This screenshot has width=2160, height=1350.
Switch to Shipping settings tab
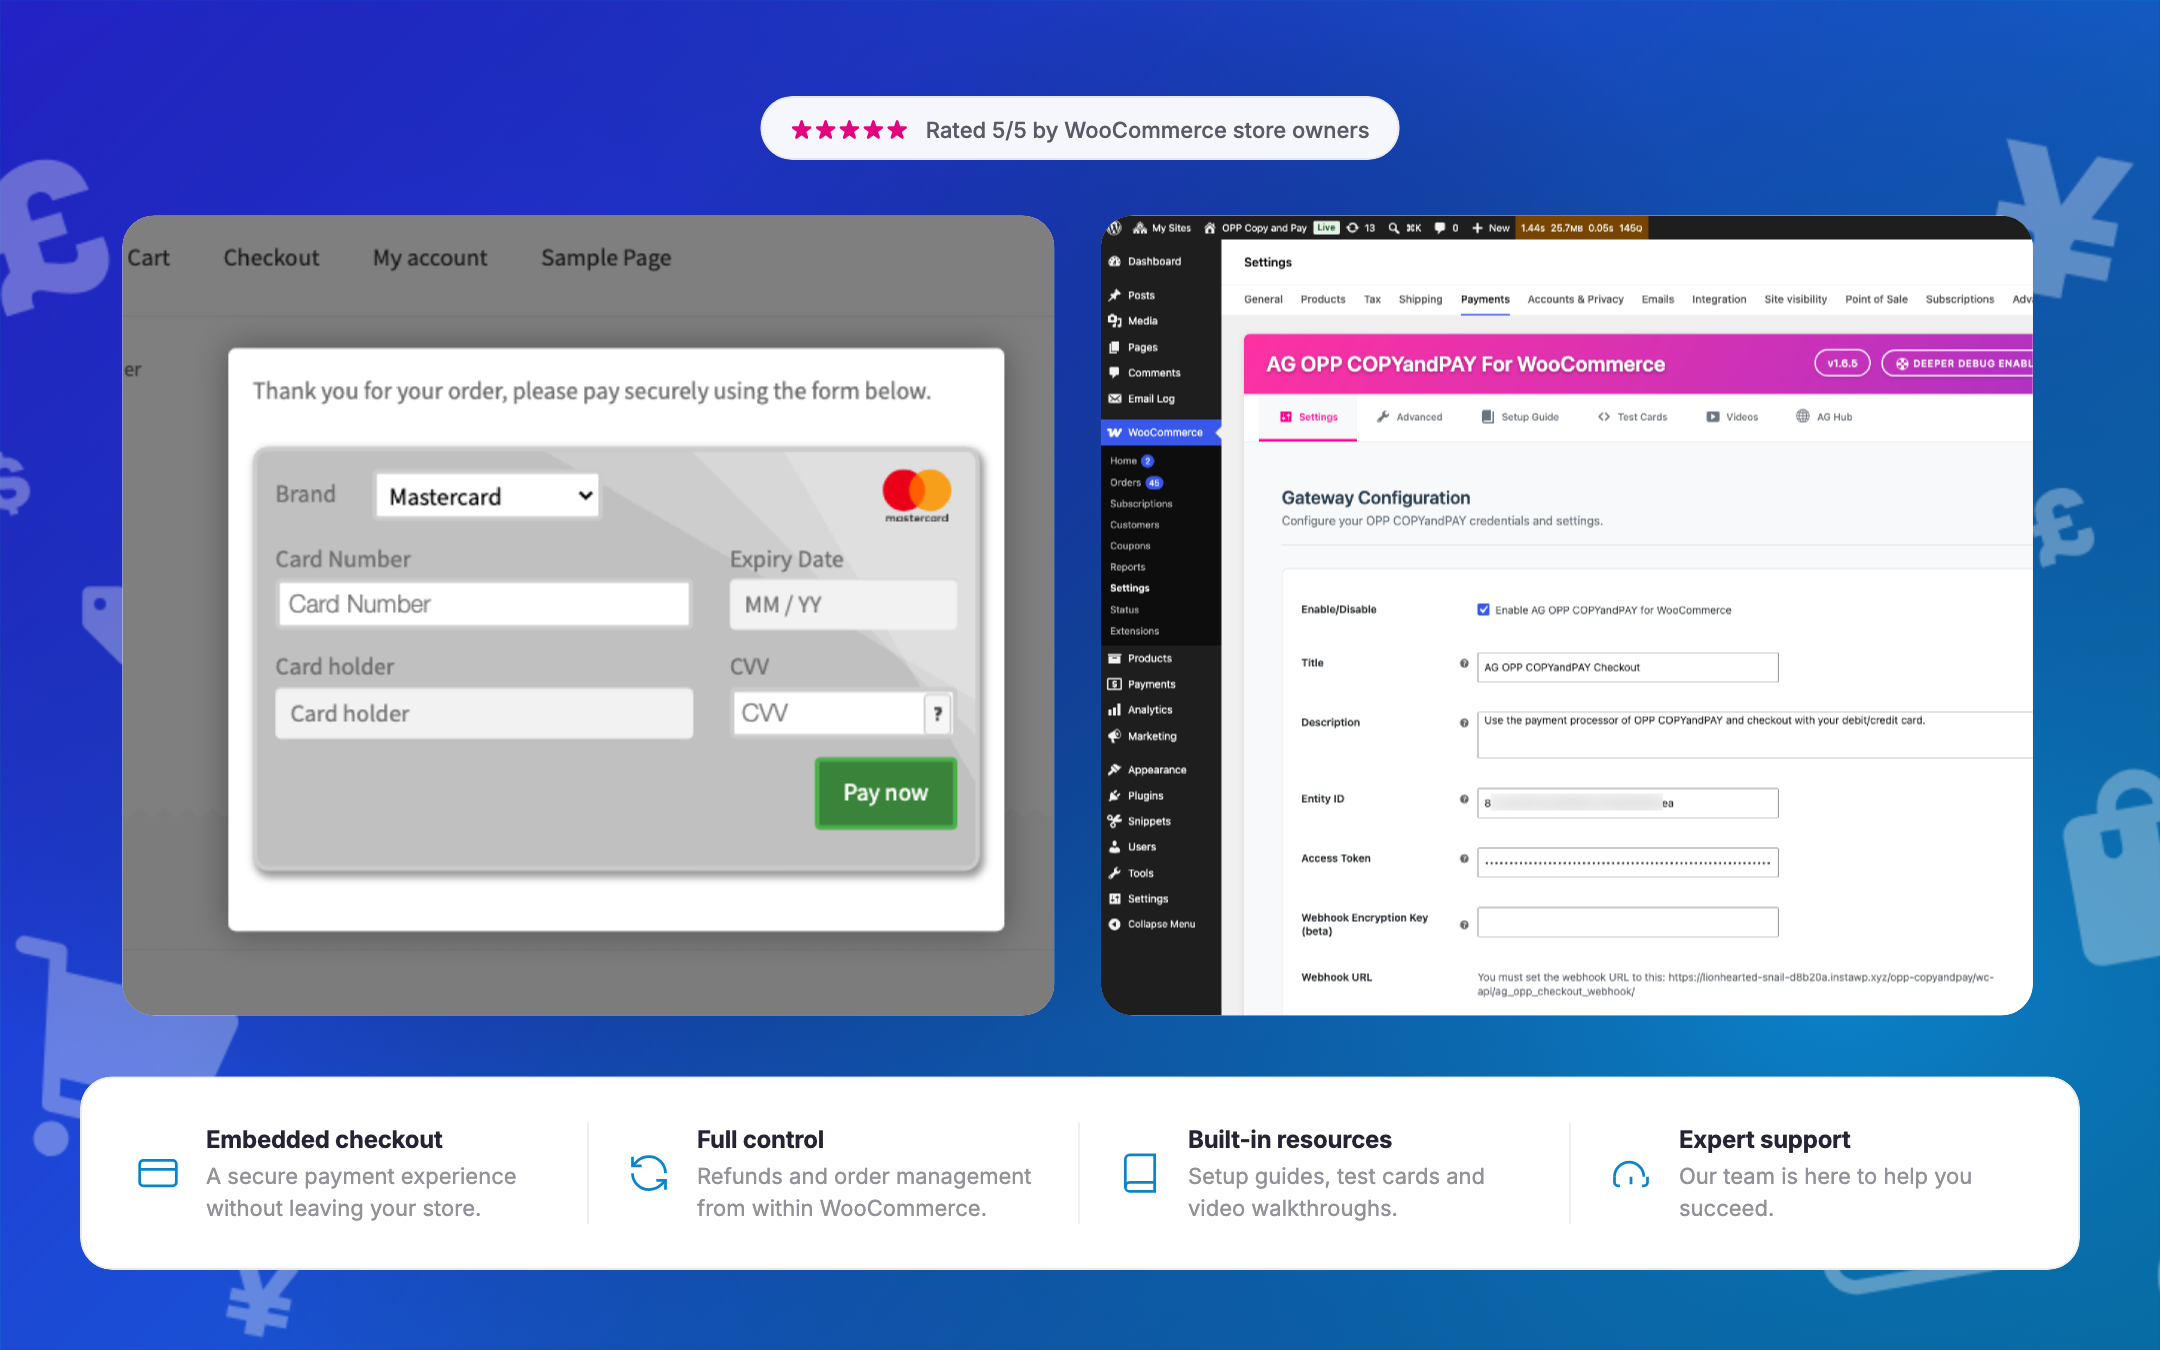(x=1420, y=299)
